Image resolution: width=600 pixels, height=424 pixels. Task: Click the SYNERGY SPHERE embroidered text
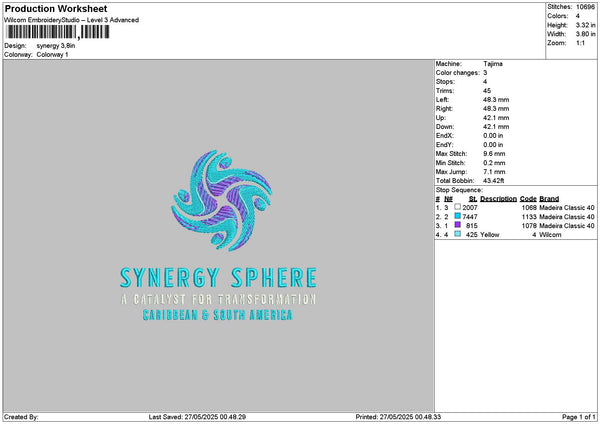click(x=218, y=278)
